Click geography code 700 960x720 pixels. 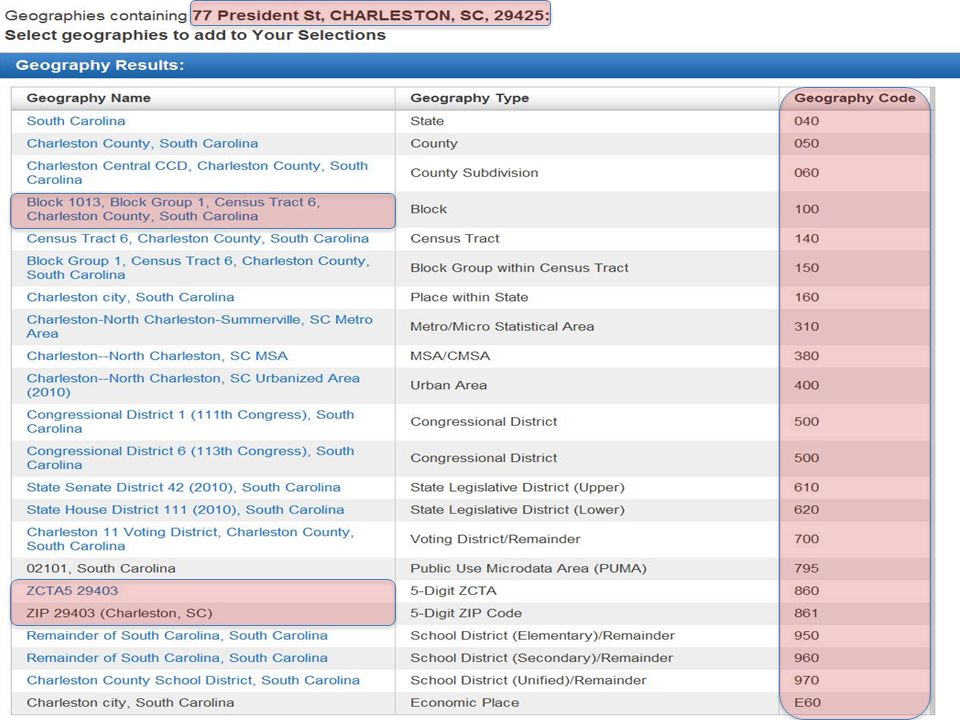[x=806, y=539]
